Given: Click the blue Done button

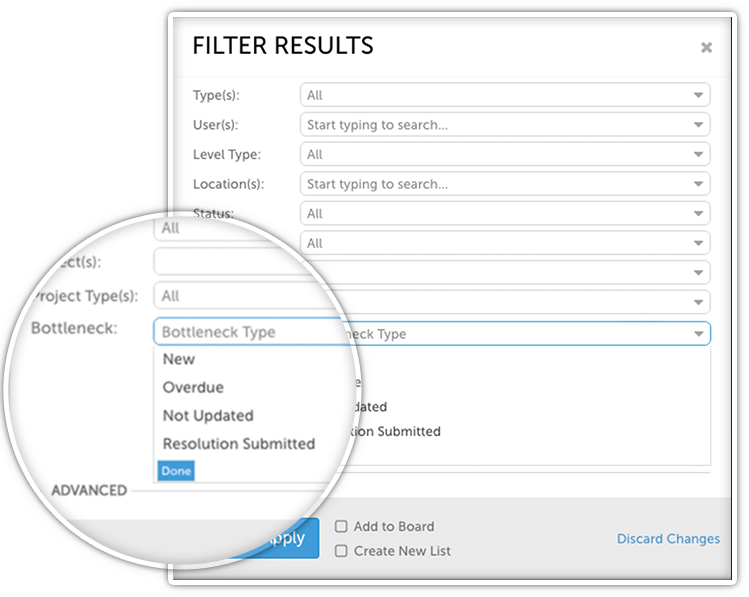Looking at the screenshot, I should [175, 471].
